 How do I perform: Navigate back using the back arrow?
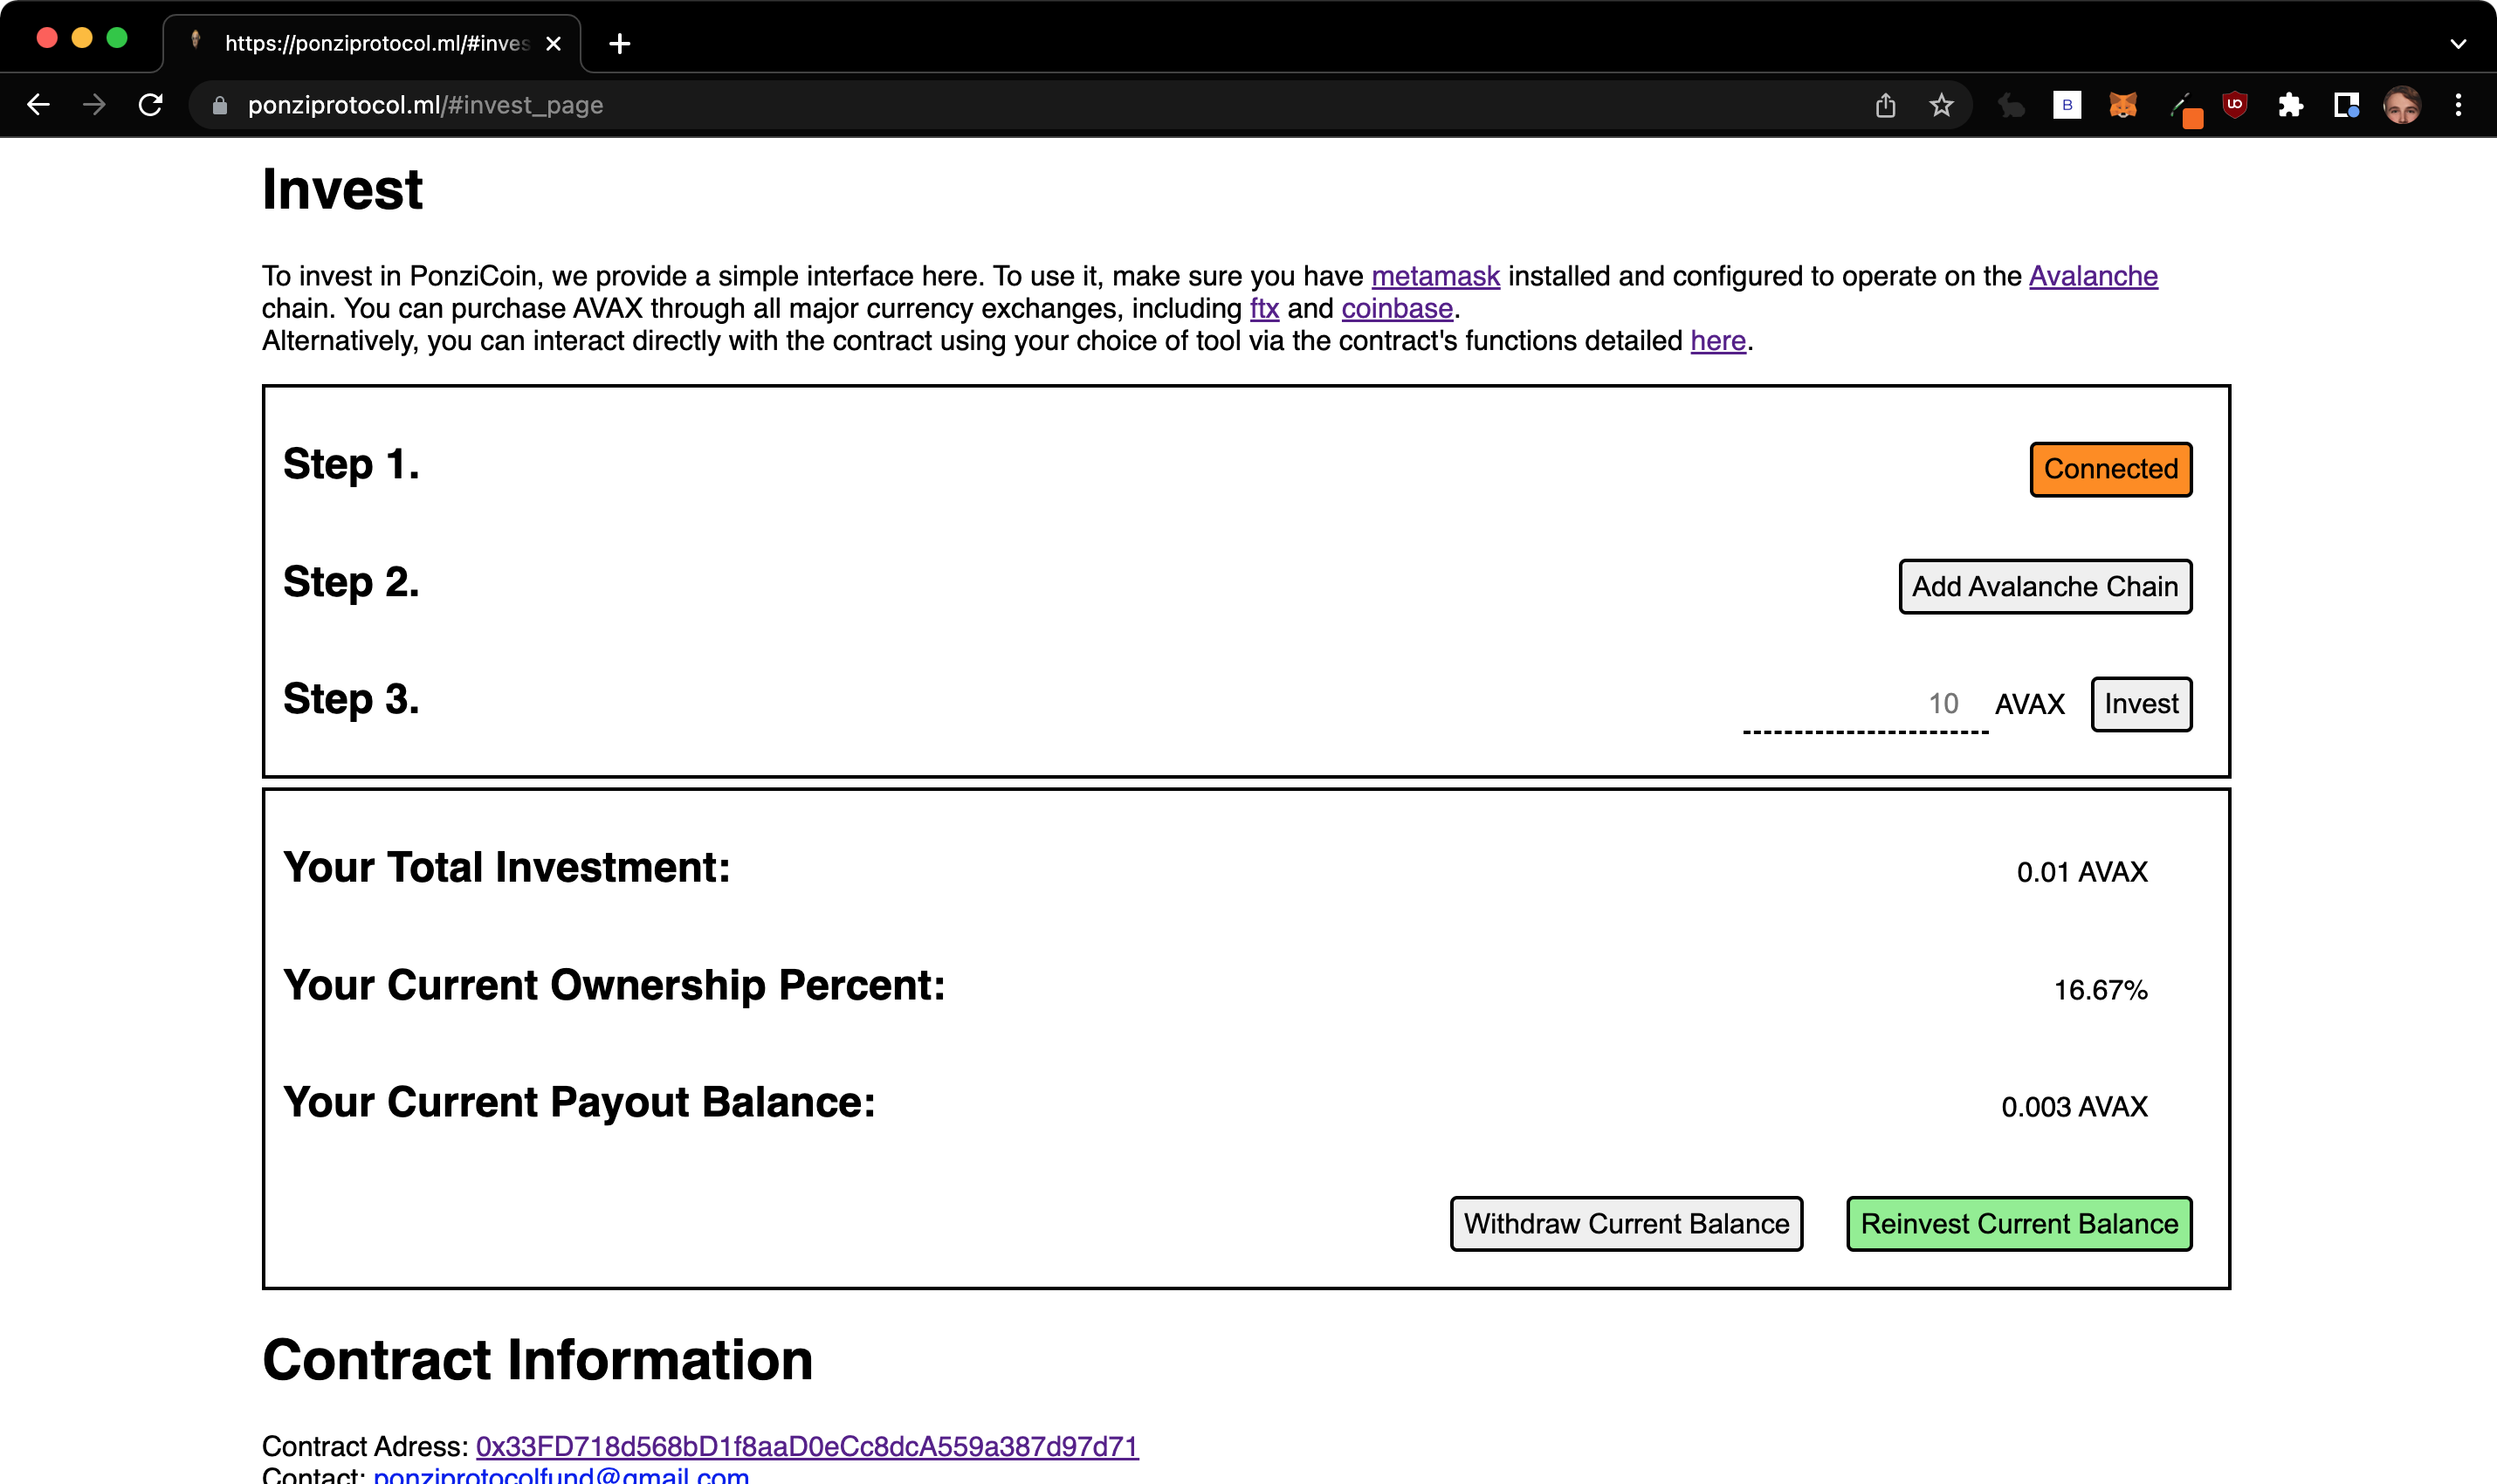38,104
